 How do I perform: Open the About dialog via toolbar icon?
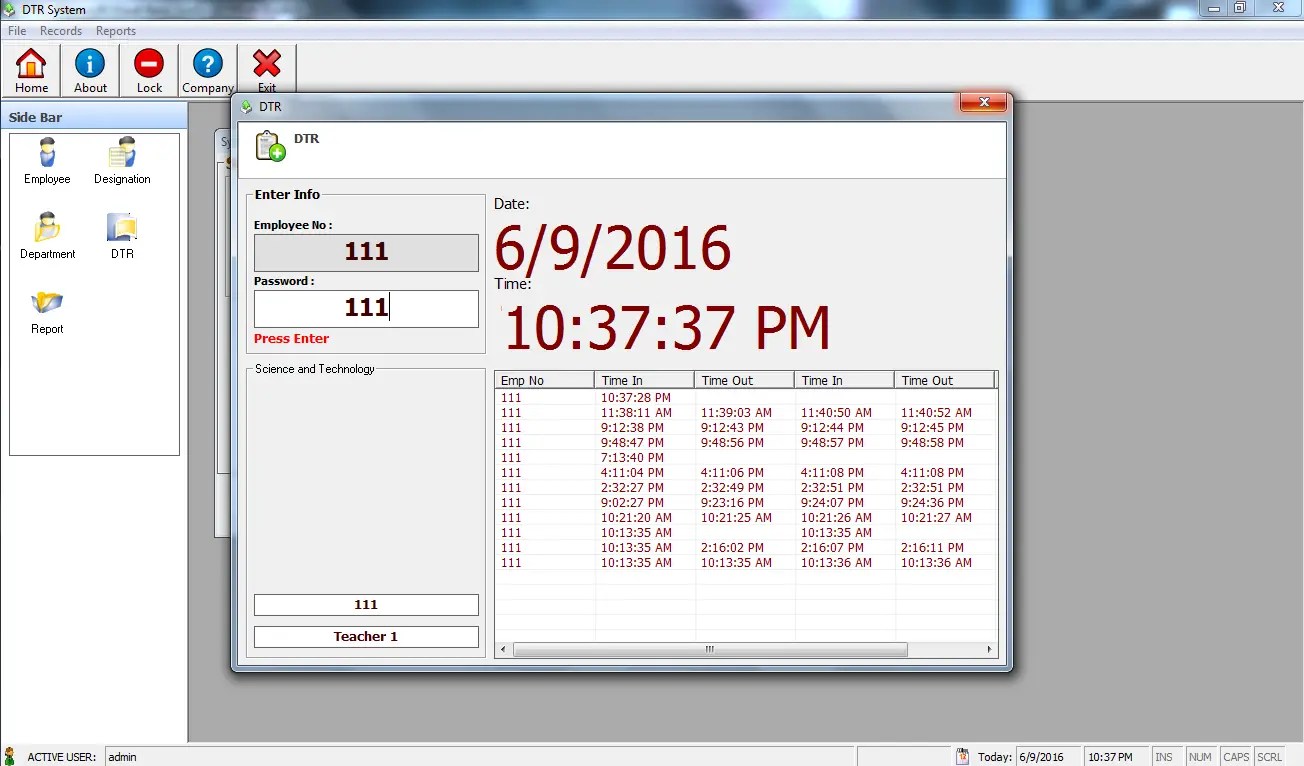coord(89,68)
